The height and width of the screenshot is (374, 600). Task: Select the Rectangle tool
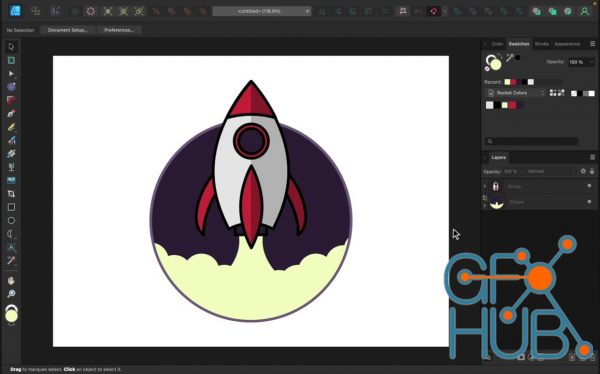click(11, 207)
